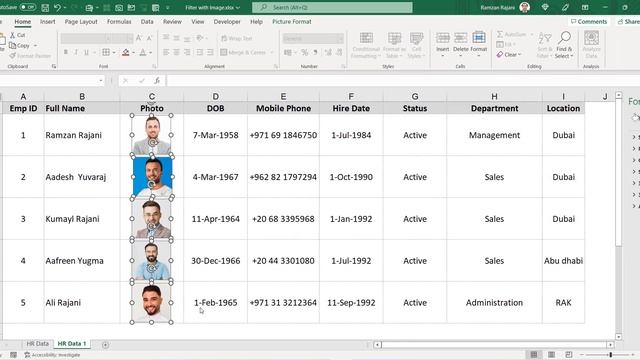This screenshot has height=360, width=640.
Task: Click in the Search box
Action: 332,7
